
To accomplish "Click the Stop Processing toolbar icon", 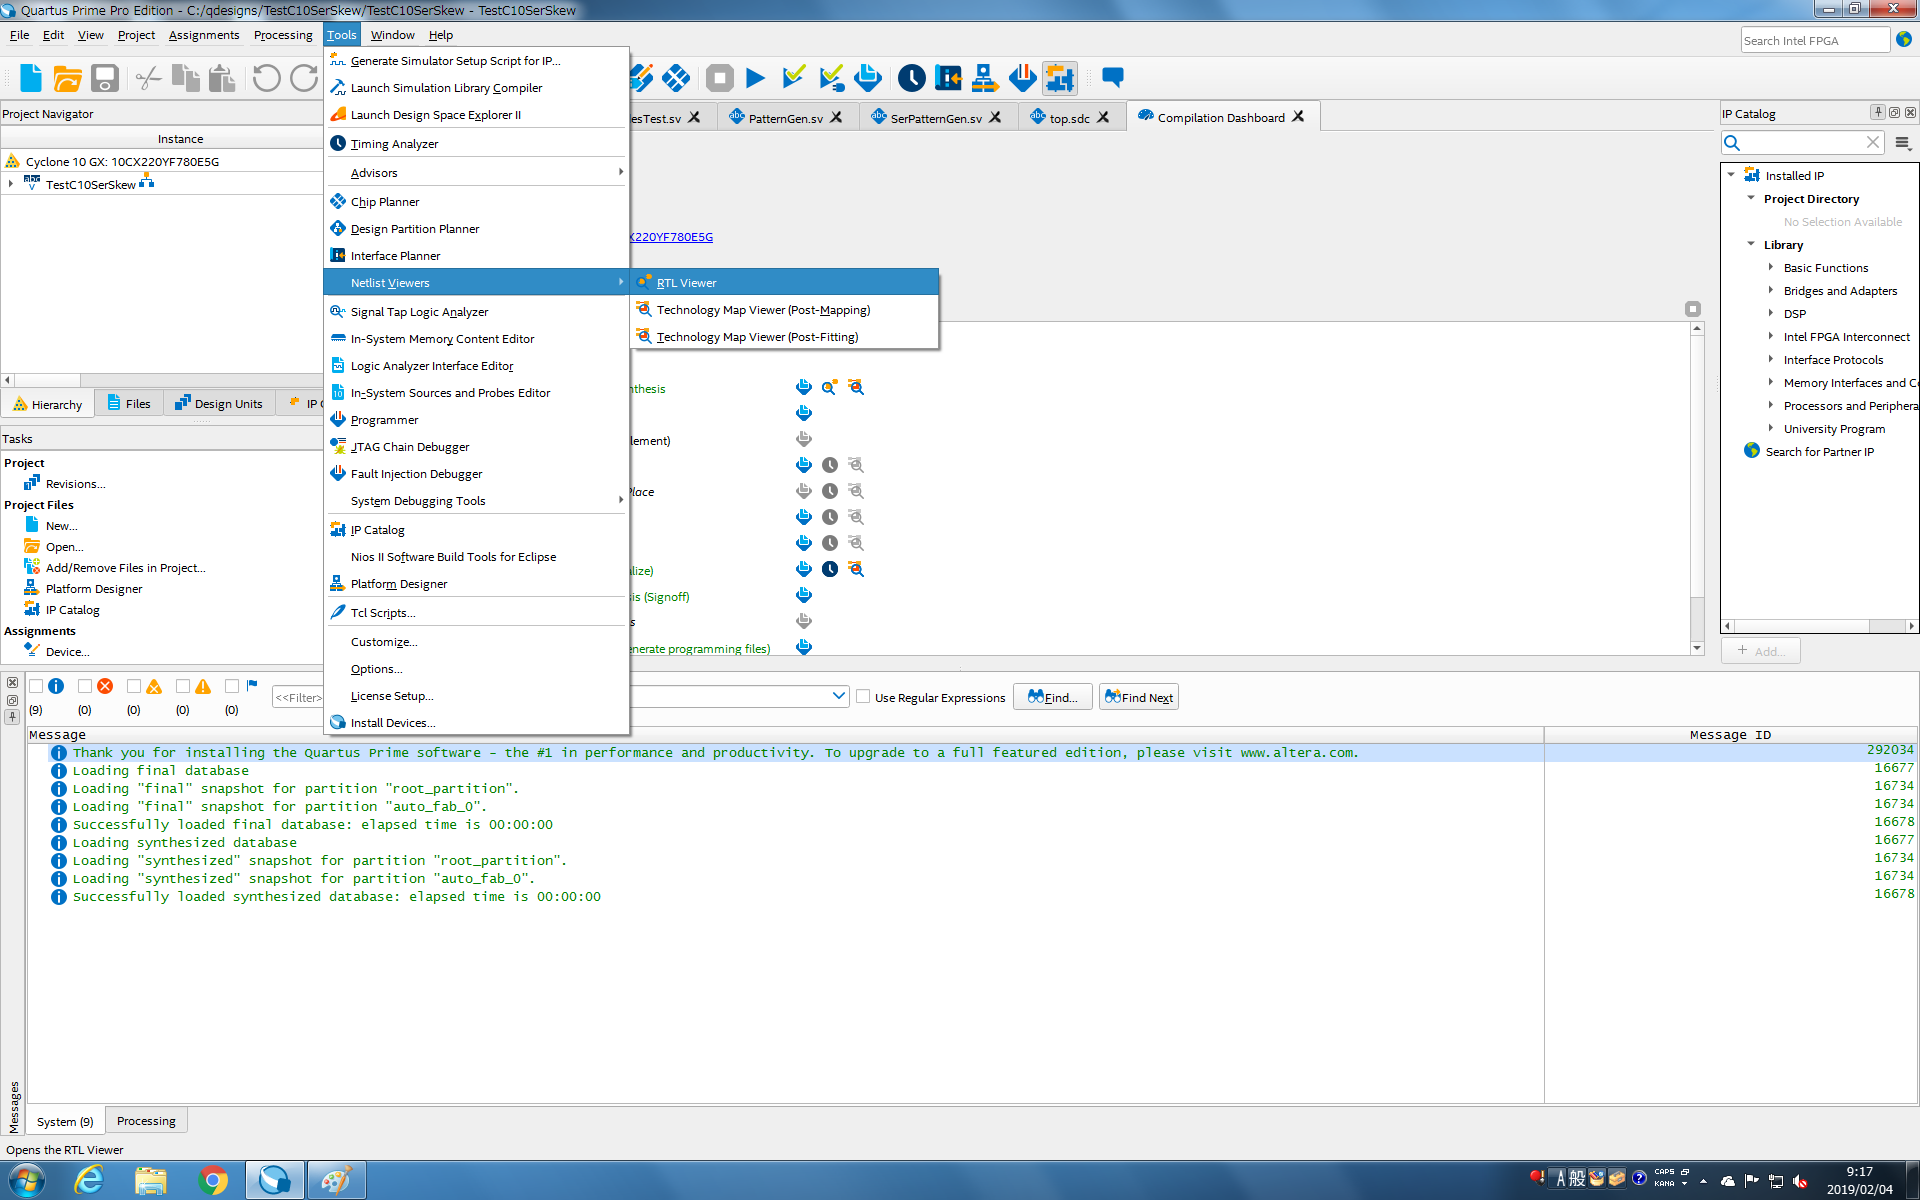I will pyautogui.click(x=719, y=78).
